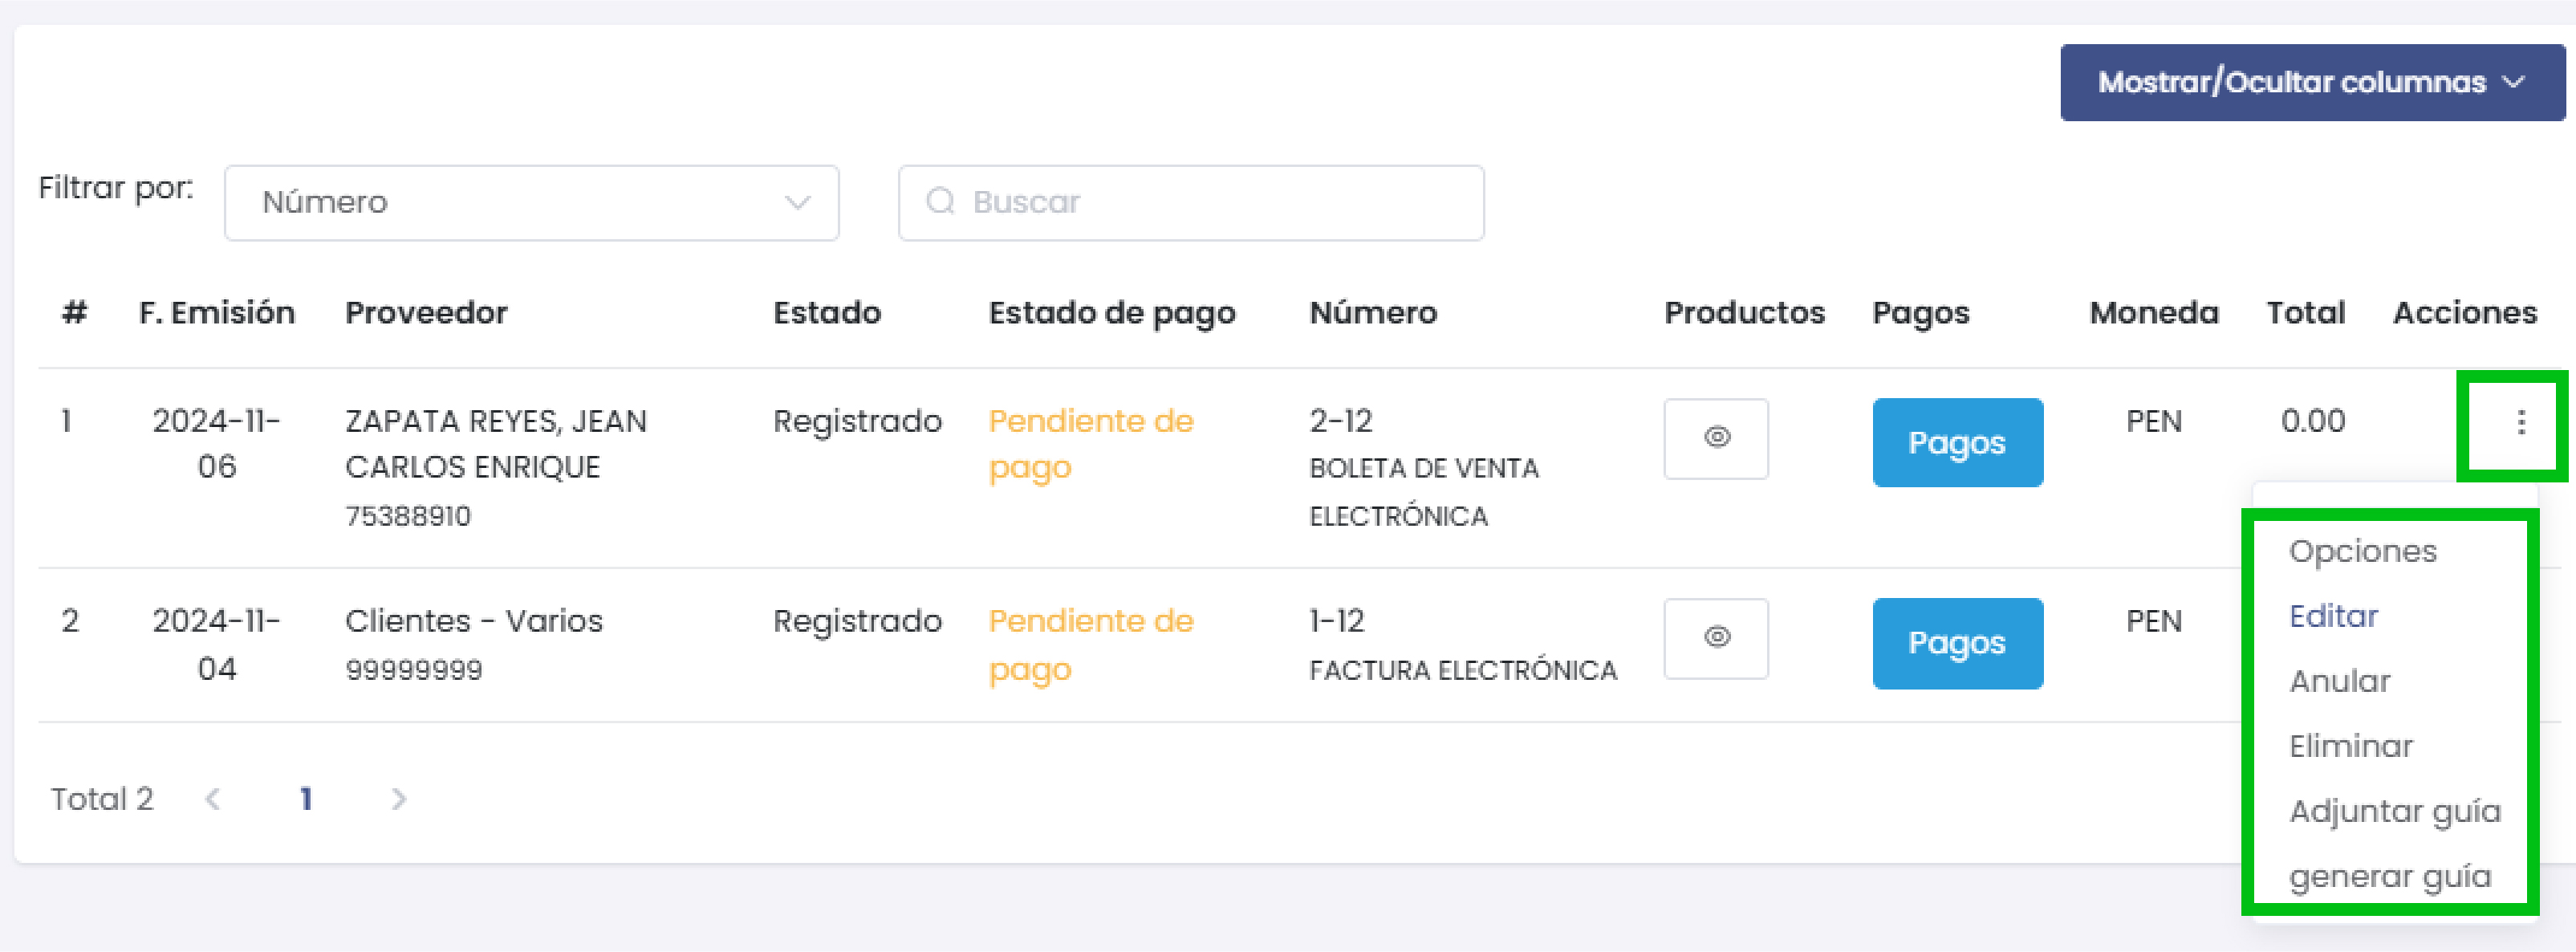2576x952 pixels.
Task: Go to the previous page arrow
Action: (x=213, y=799)
